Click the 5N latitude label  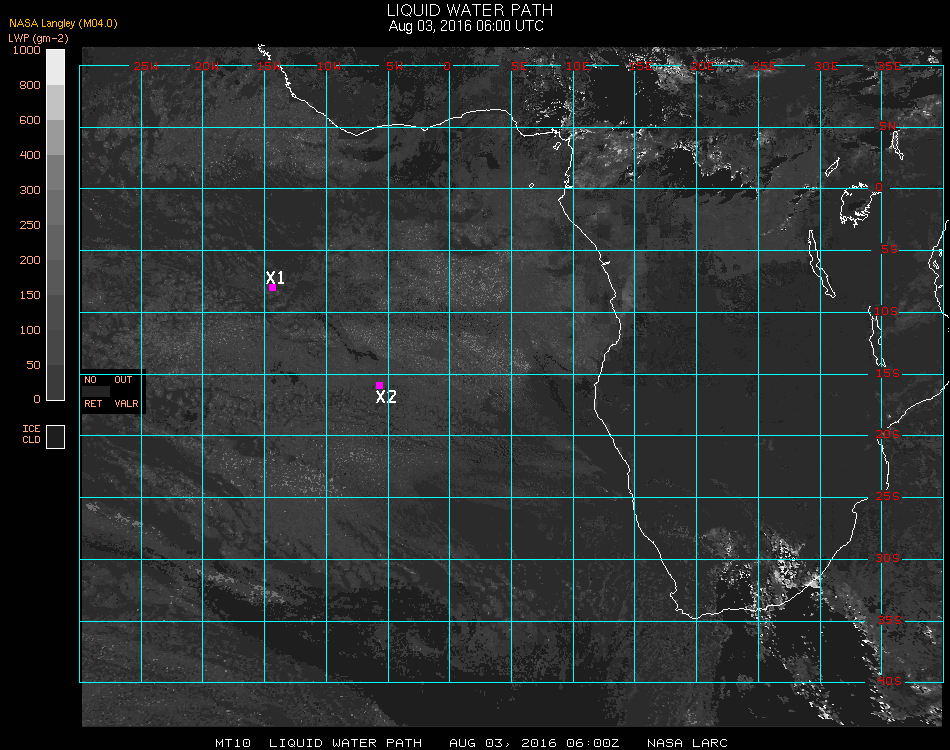pyautogui.click(x=885, y=127)
